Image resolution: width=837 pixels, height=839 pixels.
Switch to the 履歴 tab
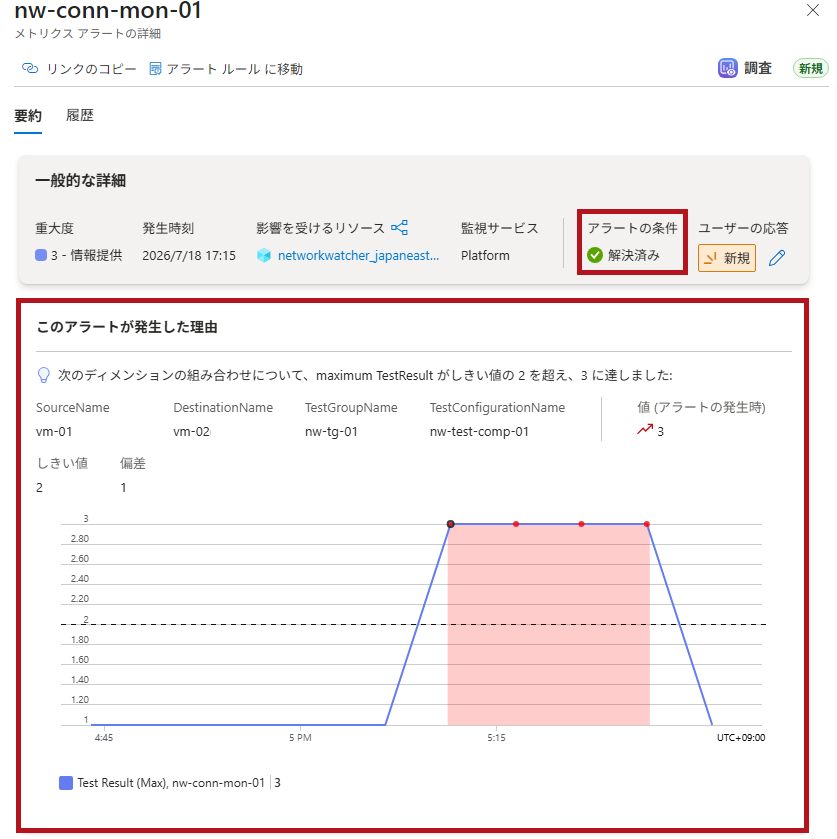[80, 115]
